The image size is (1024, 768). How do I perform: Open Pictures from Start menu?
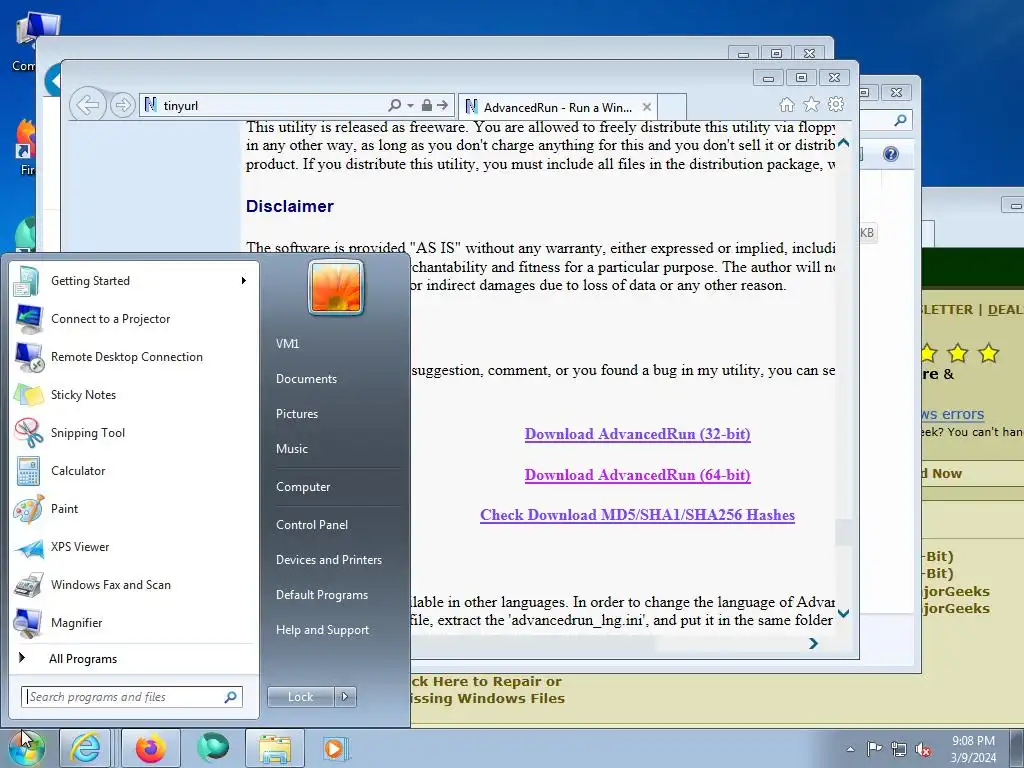pyautogui.click(x=296, y=414)
